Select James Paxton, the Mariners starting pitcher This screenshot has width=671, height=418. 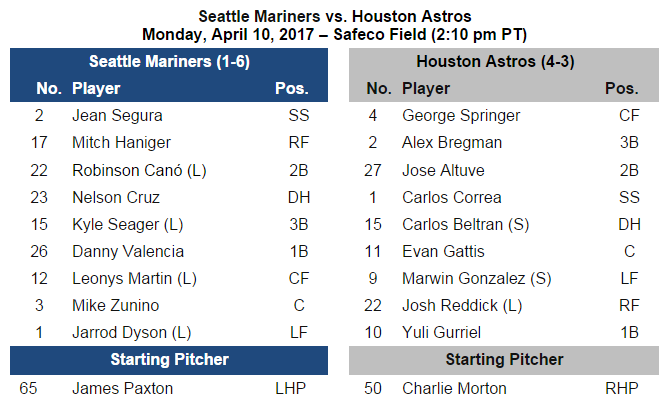pyautogui.click(x=122, y=388)
